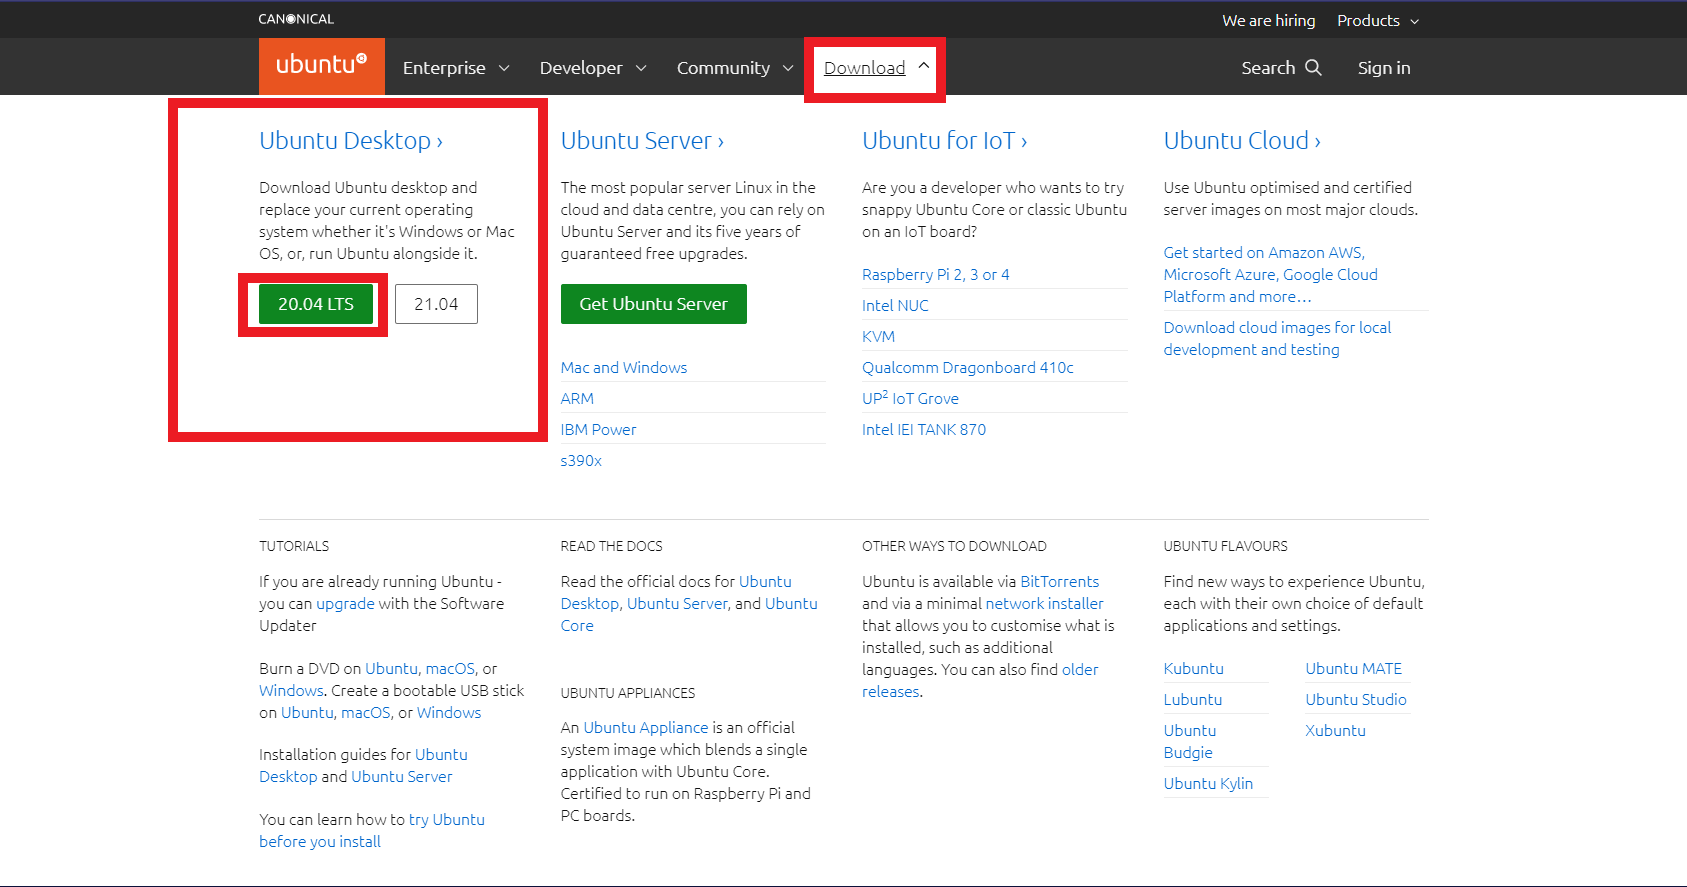
Task: Open Download cloud images for local development link
Action: tap(1277, 339)
